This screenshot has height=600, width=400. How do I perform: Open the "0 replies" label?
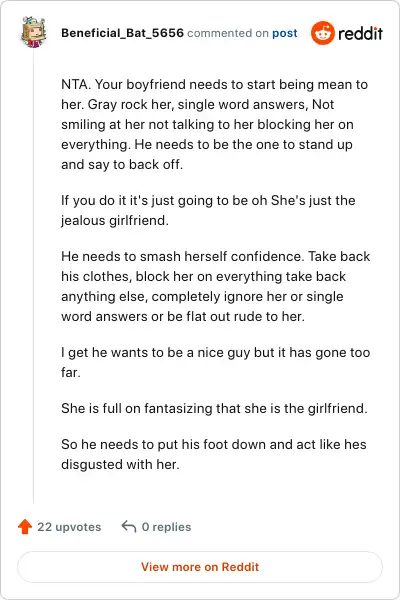[x=166, y=527]
